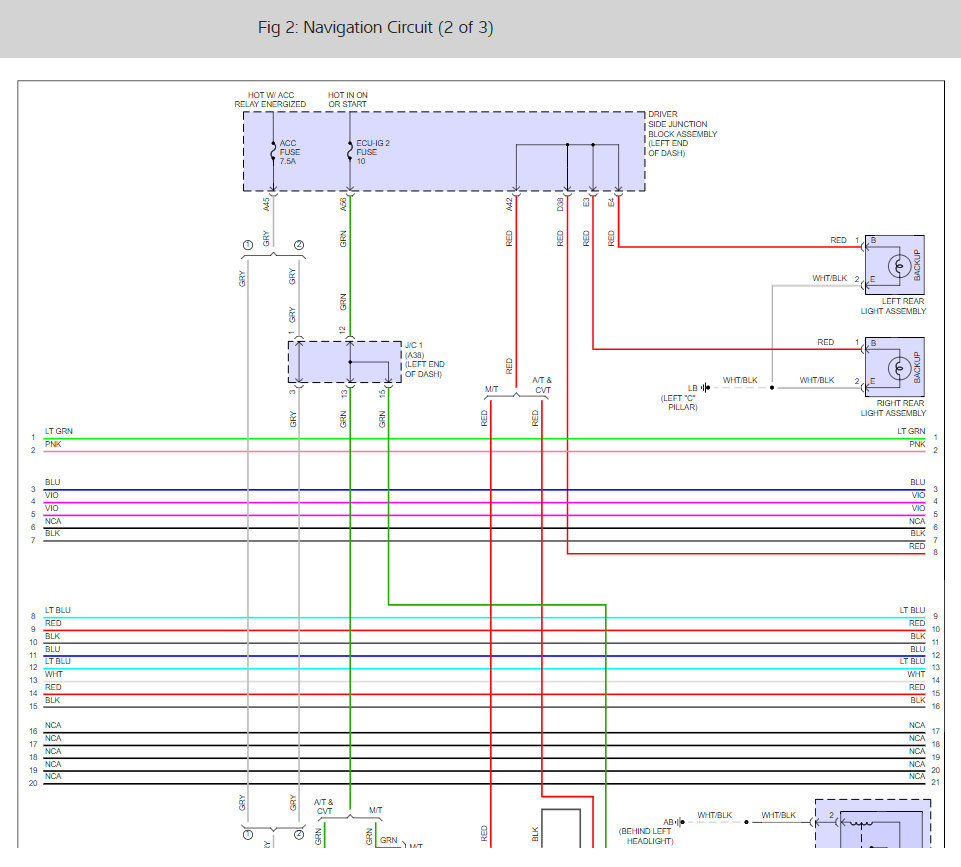The height and width of the screenshot is (867, 961).
Task: Click 'WHT/BLK' label at Left Rear Light pin 2
Action: [830, 278]
